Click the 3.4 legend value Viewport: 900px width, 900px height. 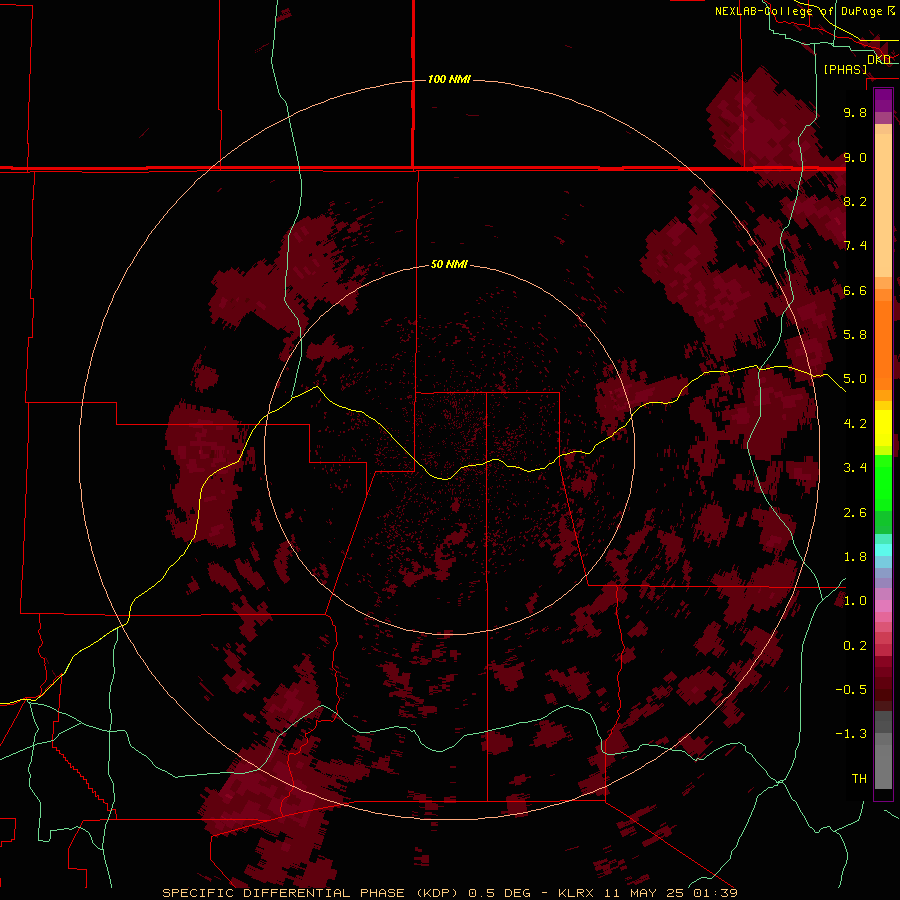click(855, 468)
